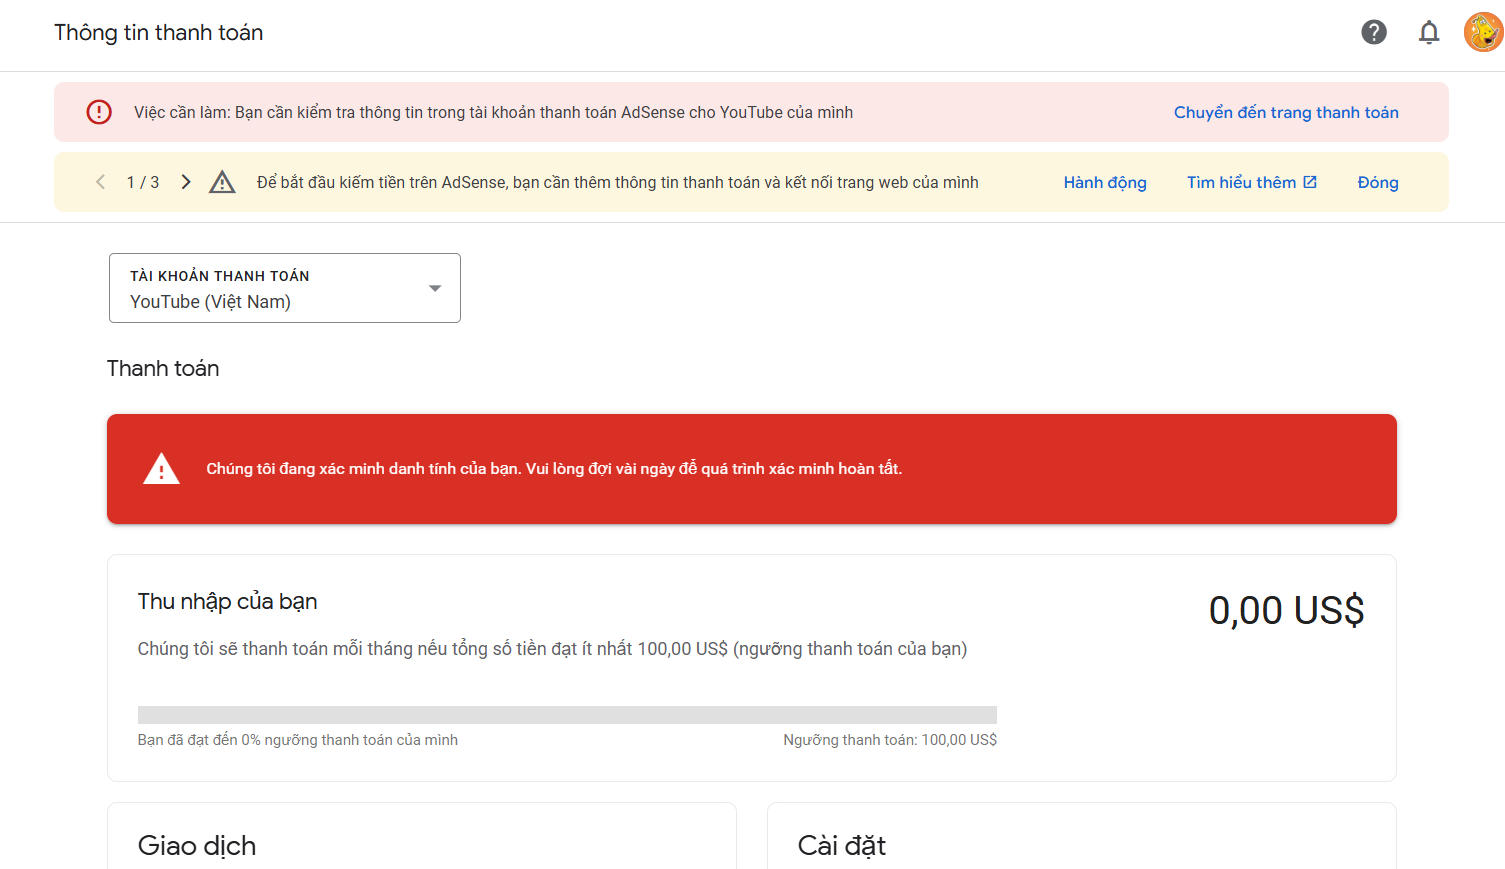1505x869 pixels.
Task: Click the dropdown arrow in payment account box
Action: click(x=435, y=288)
